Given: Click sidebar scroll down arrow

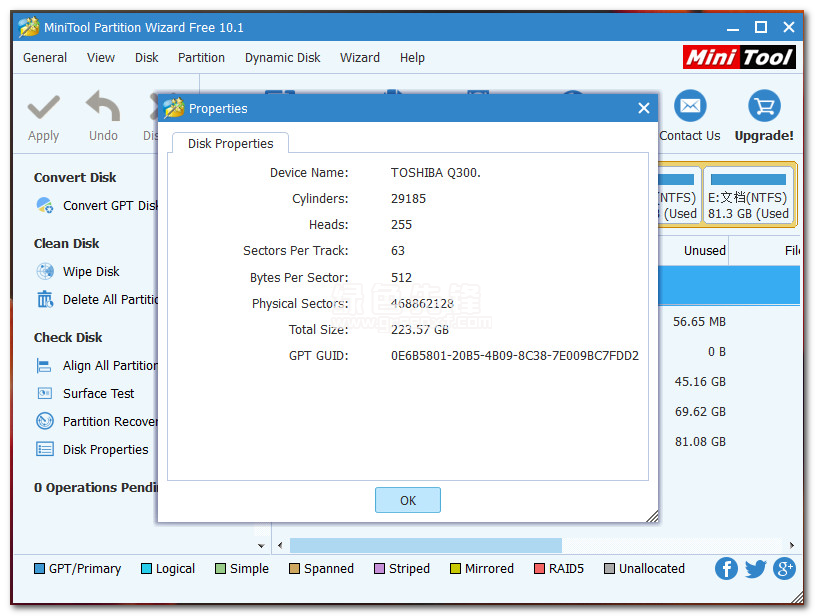Looking at the screenshot, I should (261, 546).
